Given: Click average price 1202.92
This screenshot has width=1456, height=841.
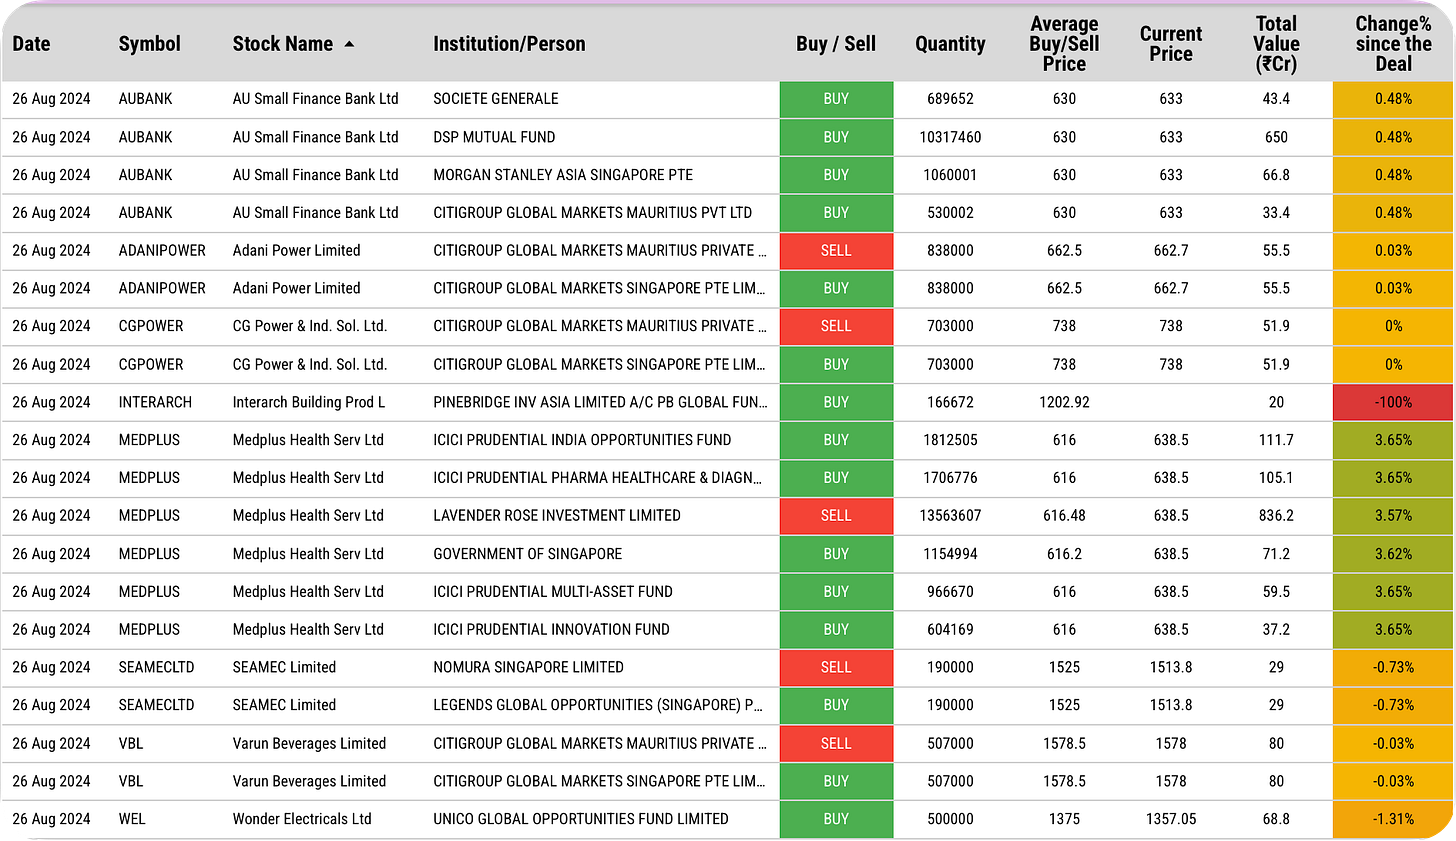Looking at the screenshot, I should tap(1064, 402).
